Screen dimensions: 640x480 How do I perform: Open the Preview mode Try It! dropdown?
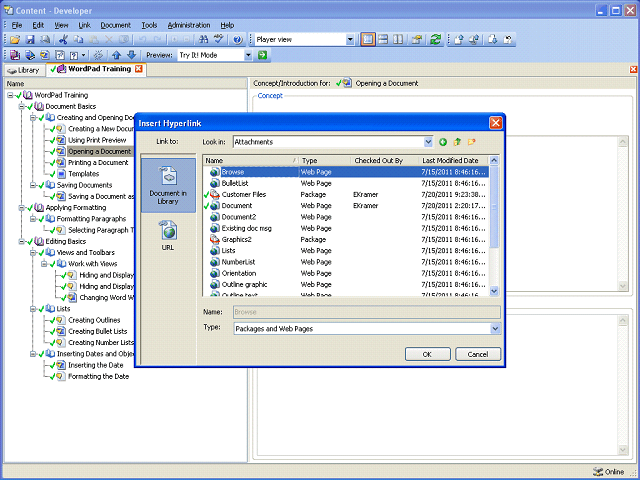pos(248,55)
